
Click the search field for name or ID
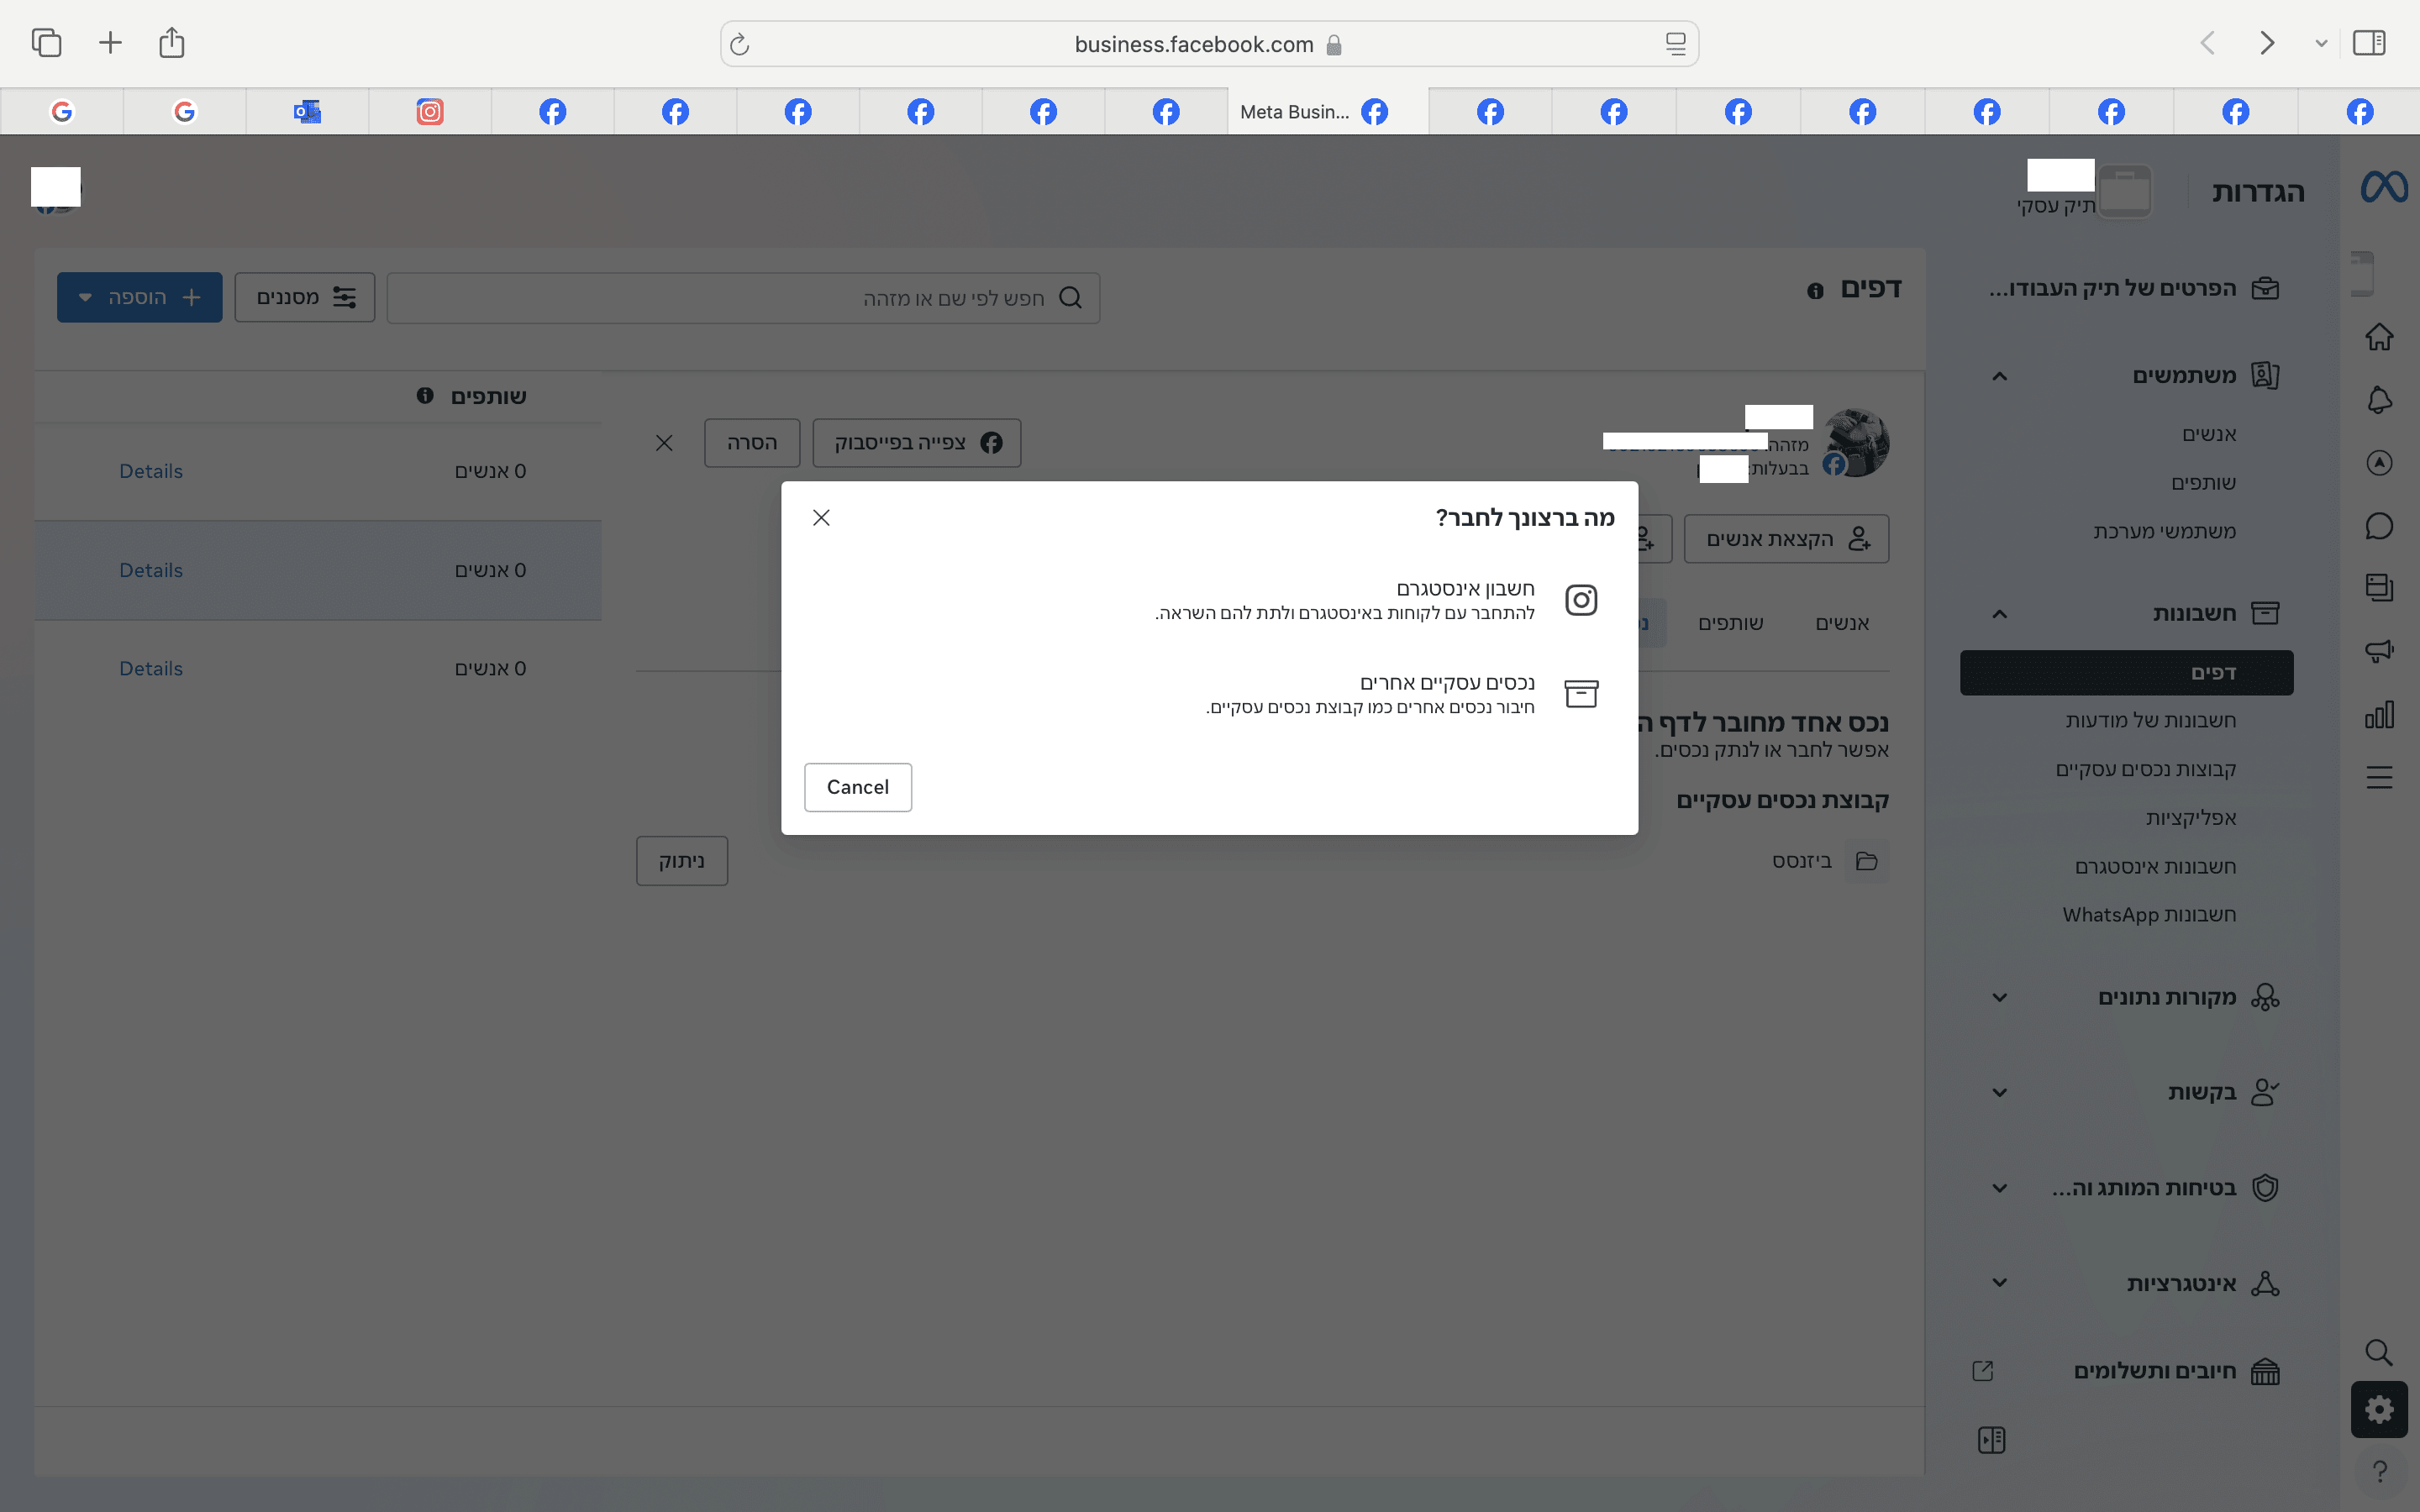[743, 298]
